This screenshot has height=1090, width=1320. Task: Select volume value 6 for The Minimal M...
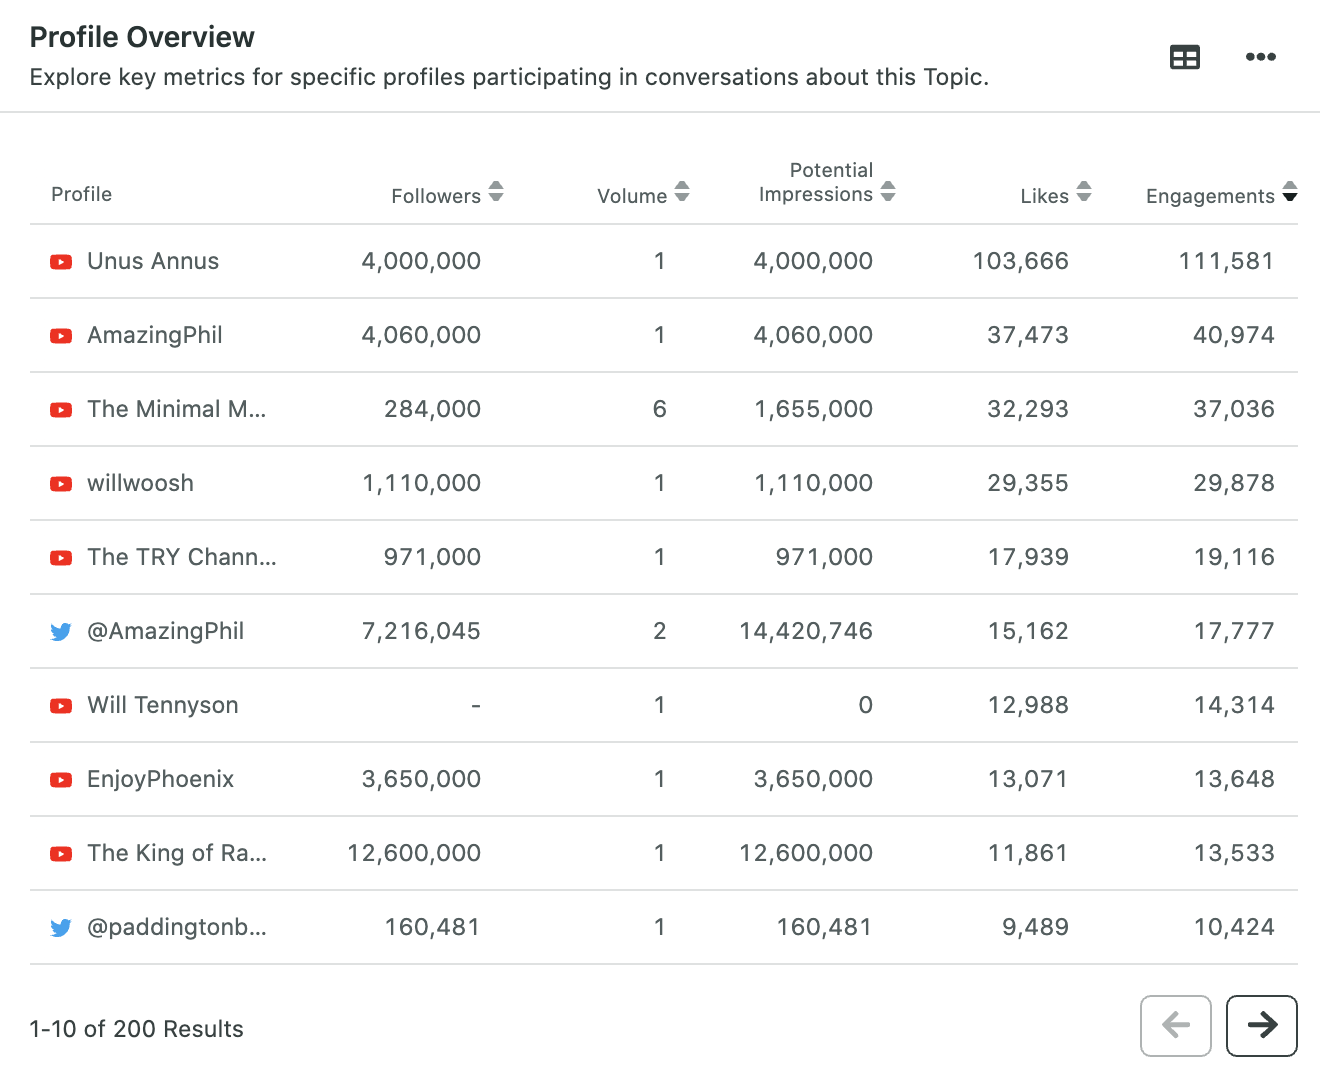(x=660, y=409)
